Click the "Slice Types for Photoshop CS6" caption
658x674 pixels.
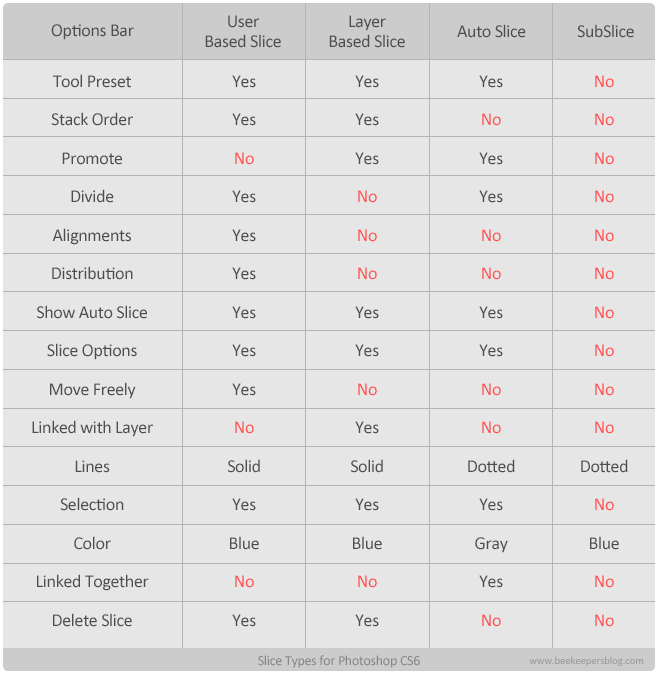pos(339,661)
